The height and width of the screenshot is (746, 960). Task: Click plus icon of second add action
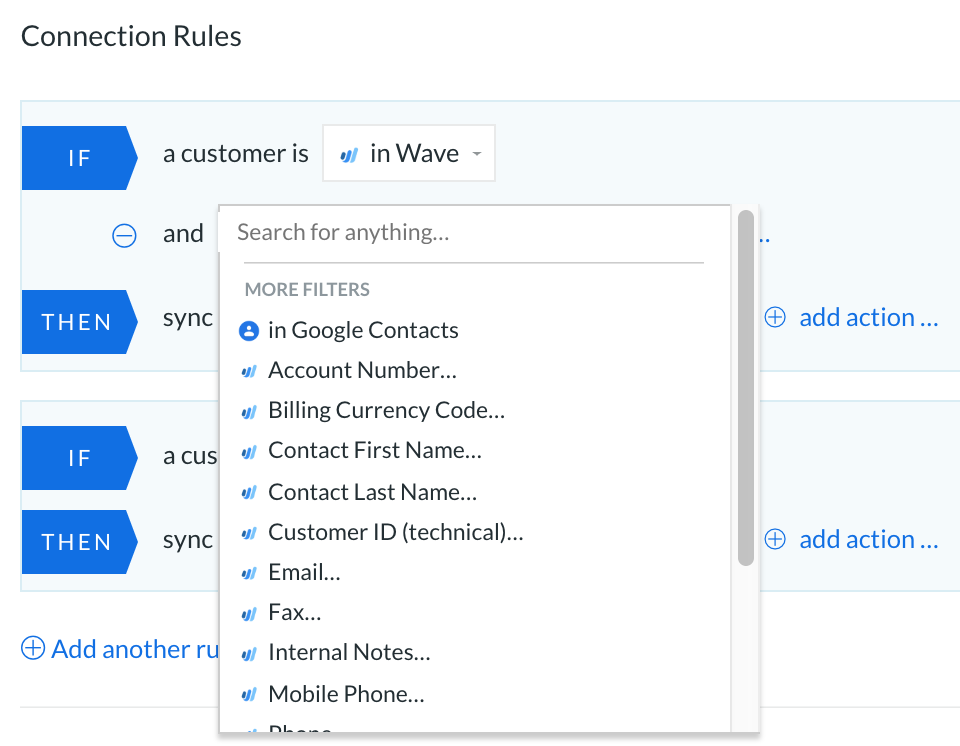click(x=775, y=539)
